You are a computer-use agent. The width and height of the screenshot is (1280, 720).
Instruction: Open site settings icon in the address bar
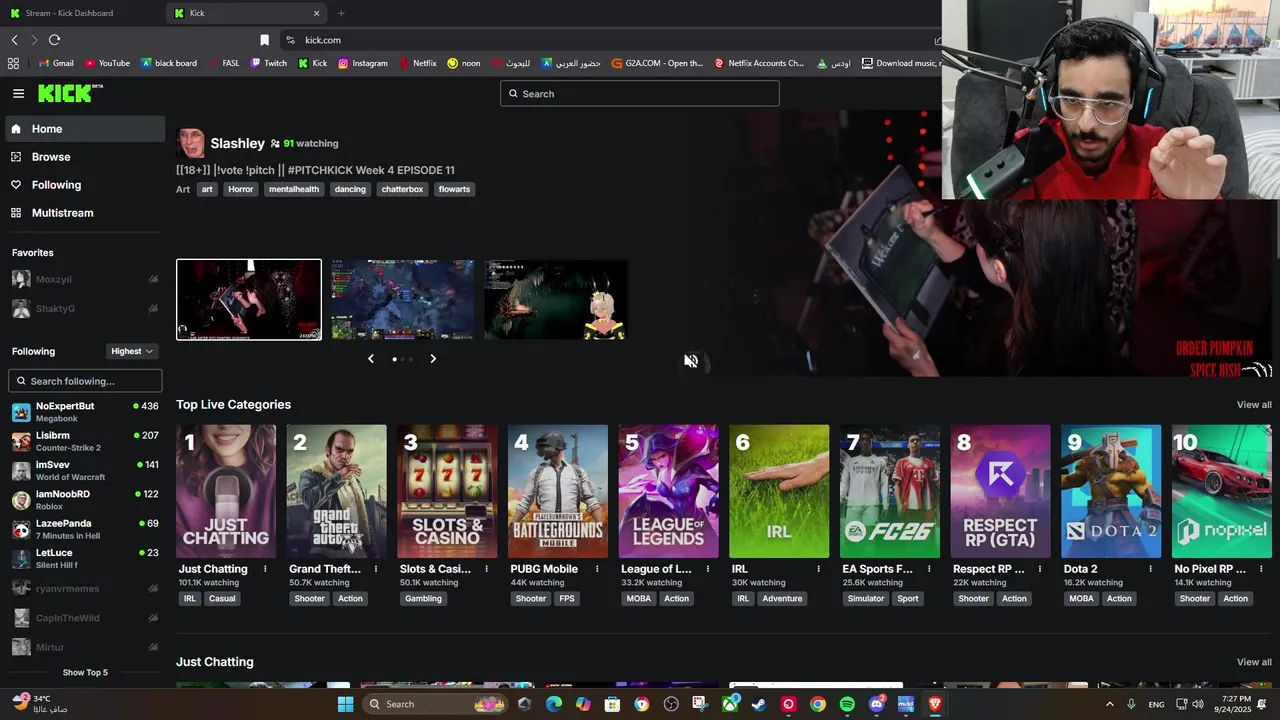pyautogui.click(x=290, y=40)
